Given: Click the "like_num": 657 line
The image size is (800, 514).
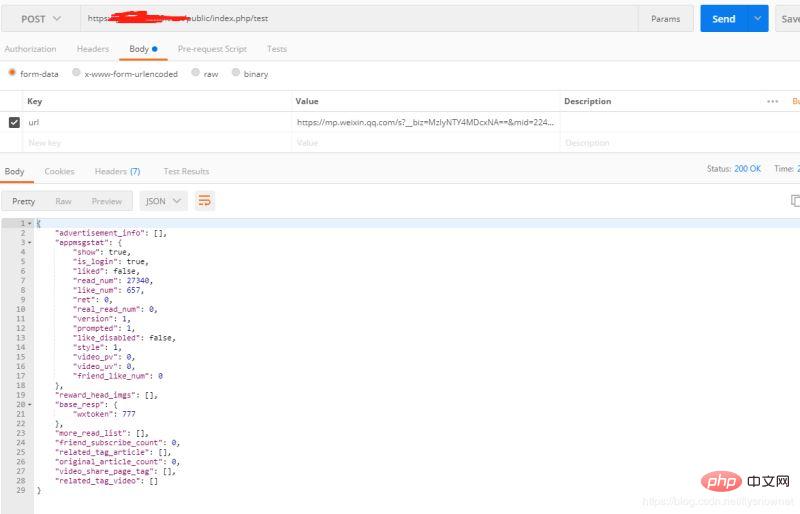Looking at the screenshot, I should coord(109,290).
